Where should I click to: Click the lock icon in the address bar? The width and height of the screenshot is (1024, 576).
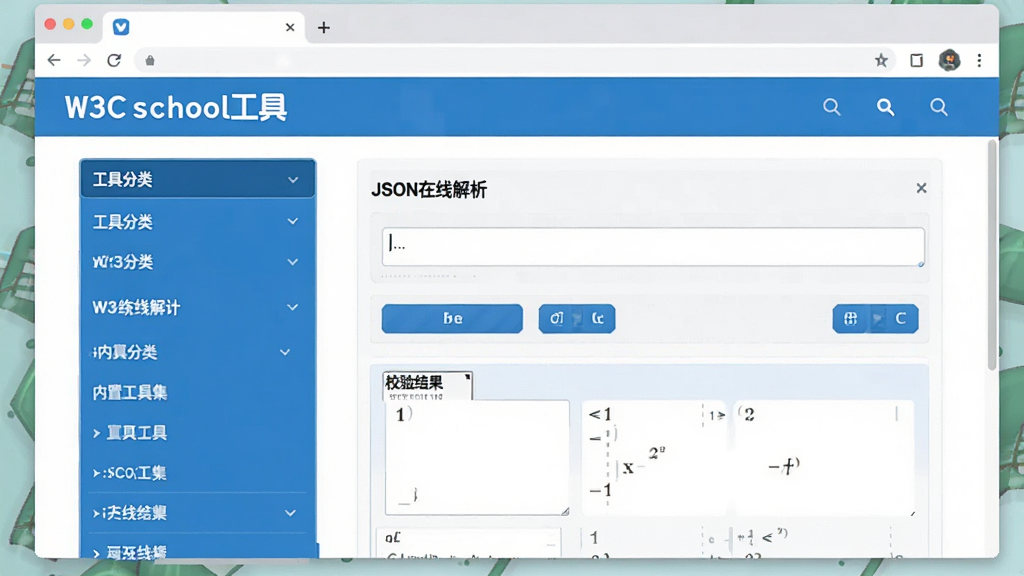pos(150,61)
